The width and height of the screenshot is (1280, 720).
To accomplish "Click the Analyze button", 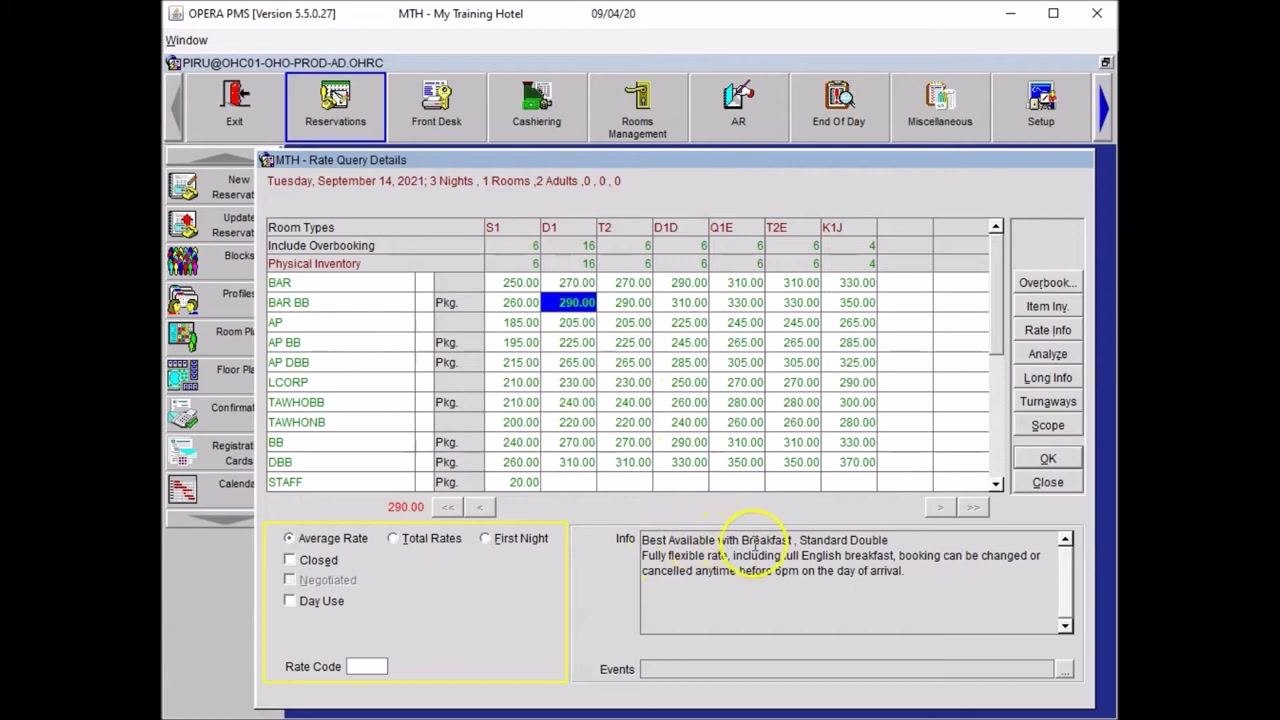I will coord(1048,354).
